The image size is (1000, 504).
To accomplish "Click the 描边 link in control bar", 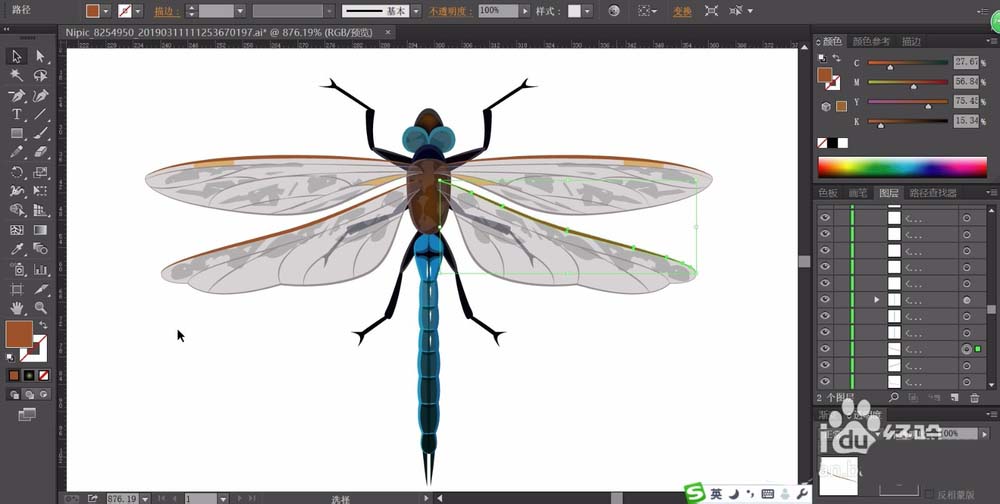I will point(166,11).
